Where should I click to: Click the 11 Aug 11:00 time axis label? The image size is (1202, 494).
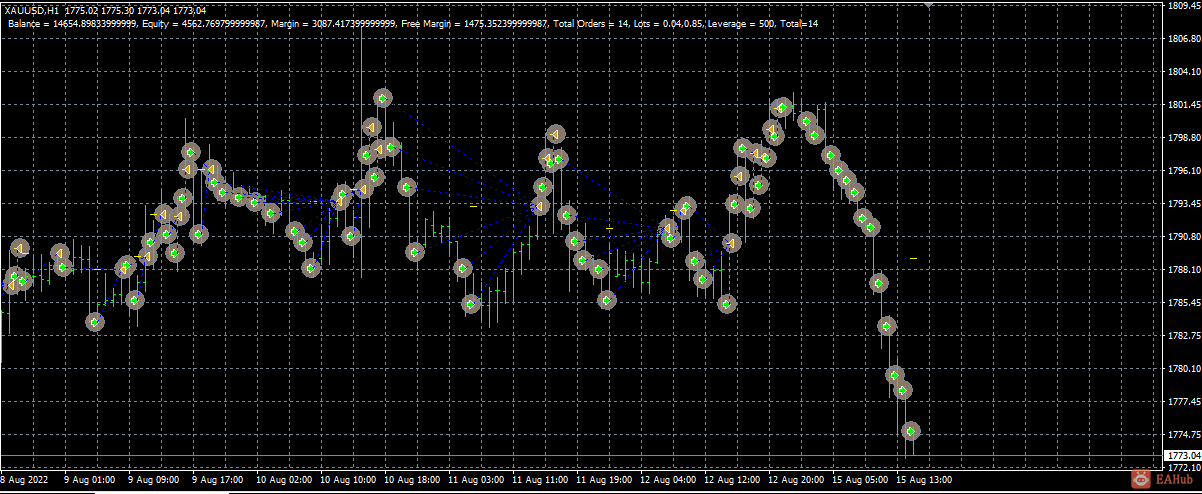[540, 481]
